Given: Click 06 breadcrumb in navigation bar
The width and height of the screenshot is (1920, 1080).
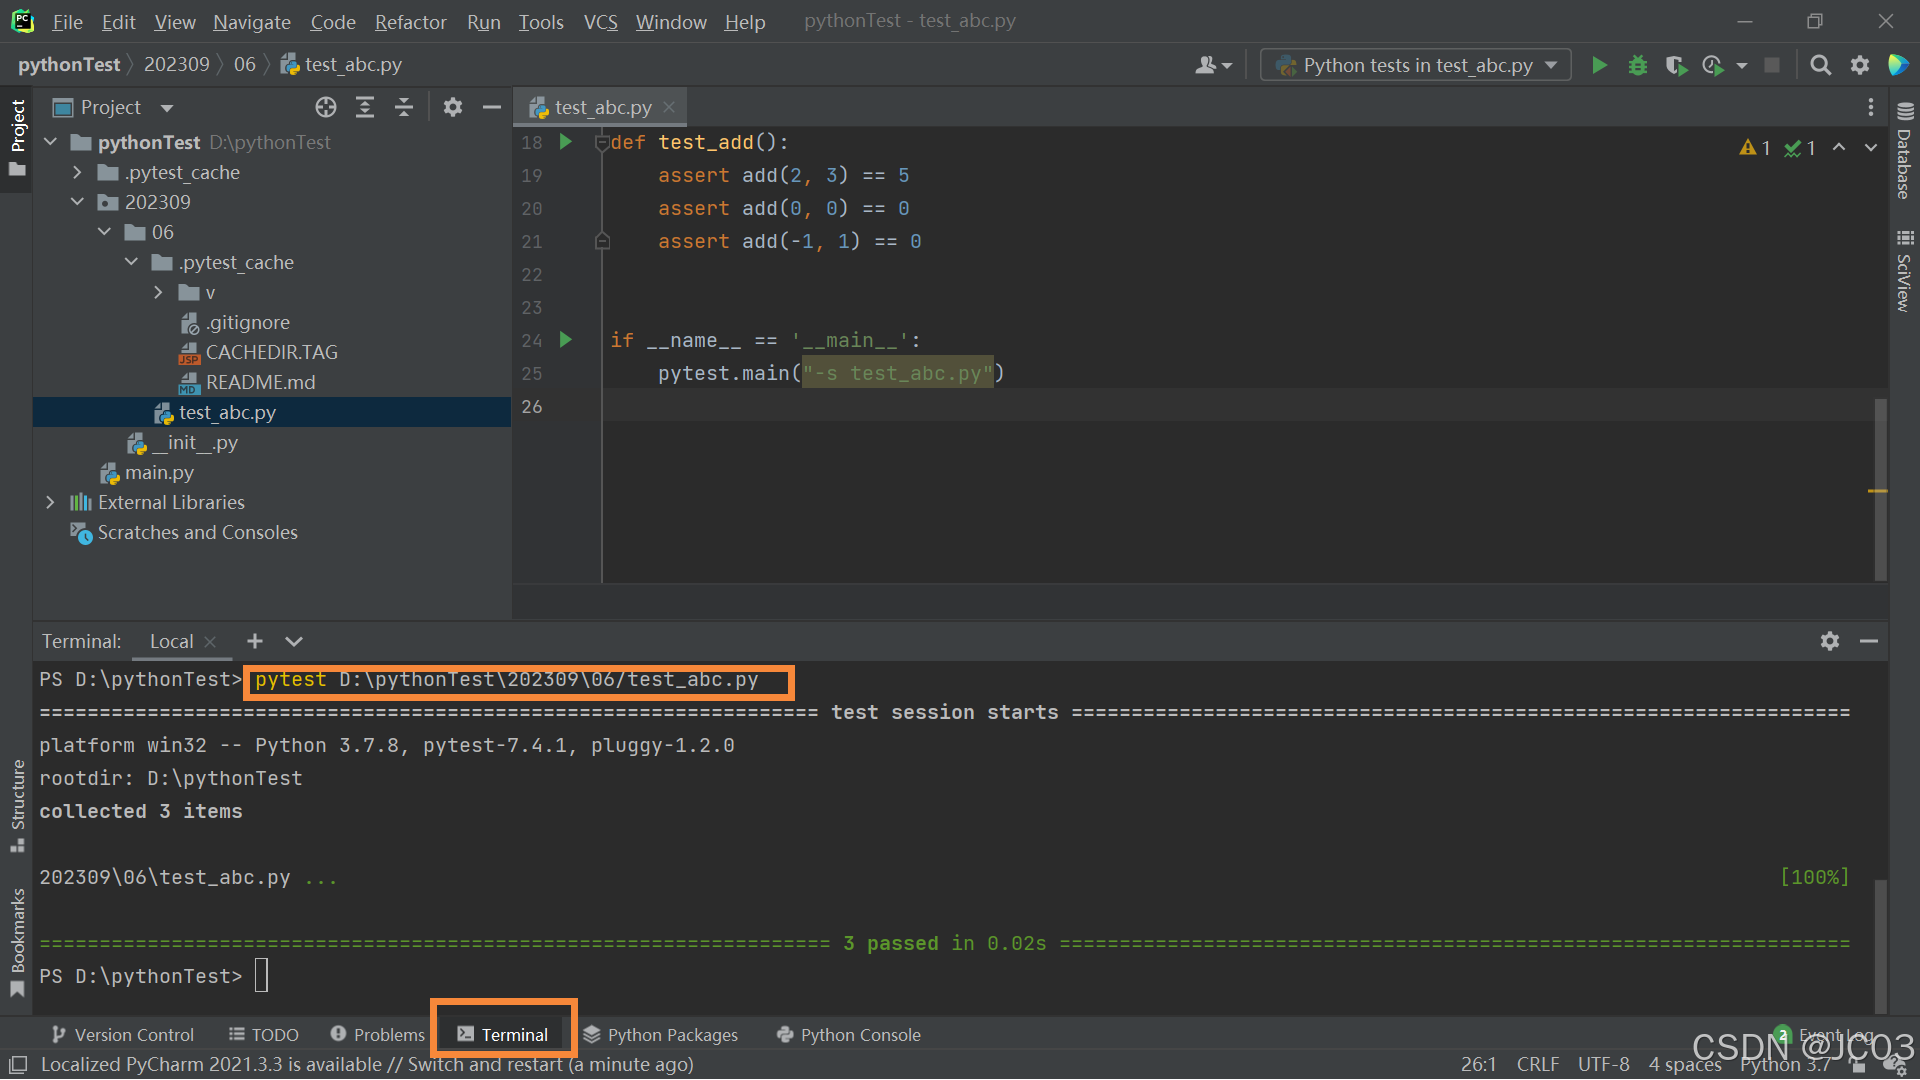Looking at the screenshot, I should [245, 65].
